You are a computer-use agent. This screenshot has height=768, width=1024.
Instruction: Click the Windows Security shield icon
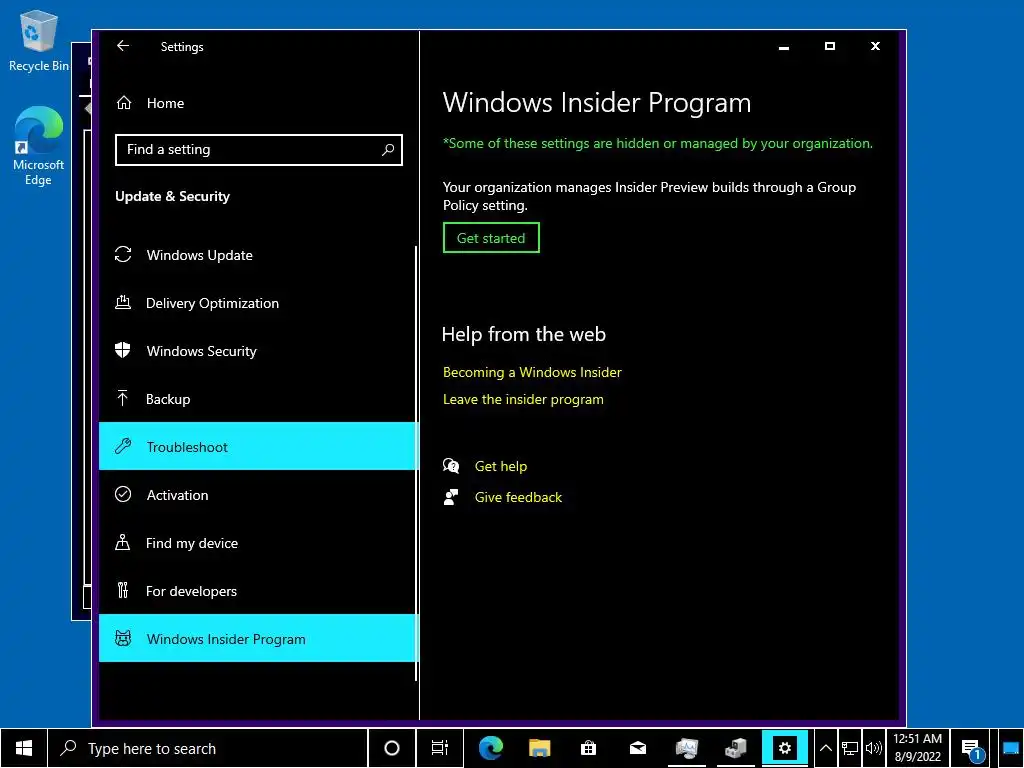point(123,351)
